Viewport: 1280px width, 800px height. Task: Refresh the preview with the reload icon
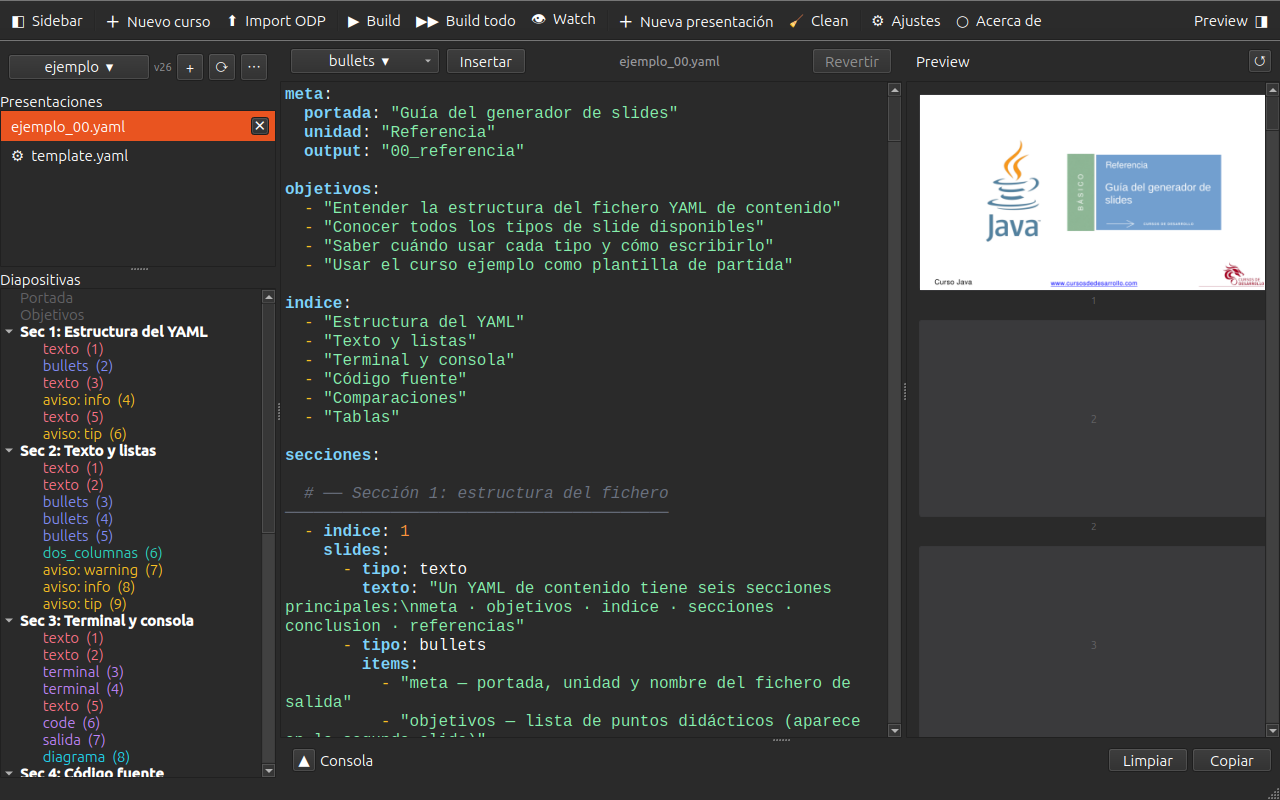(1260, 61)
